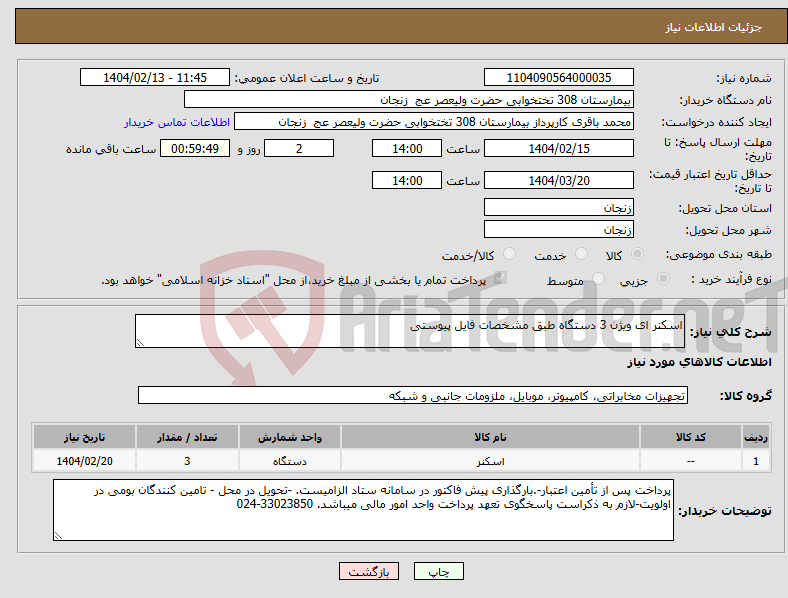This screenshot has width=788, height=598.
Task: Click the نام دستگاه خریدار hospital field
Action: tap(409, 99)
